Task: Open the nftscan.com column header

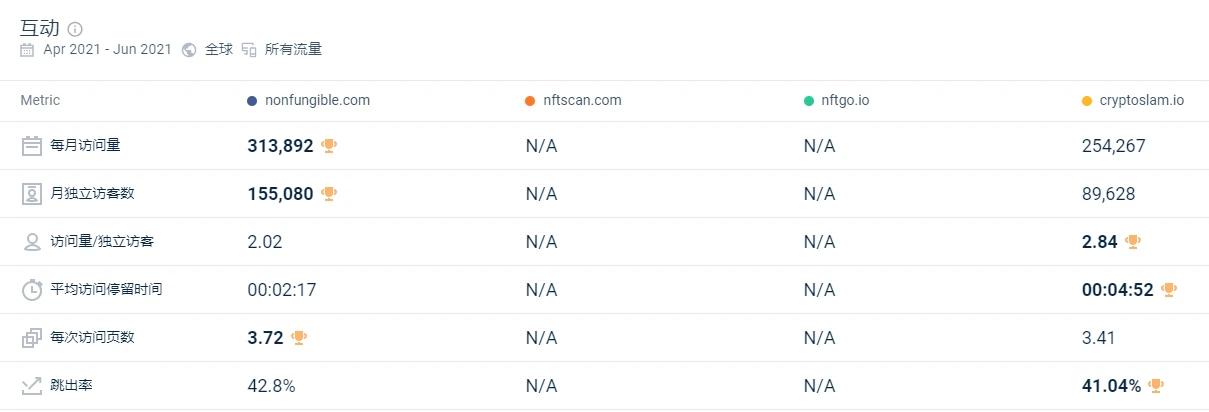Action: 582,100
